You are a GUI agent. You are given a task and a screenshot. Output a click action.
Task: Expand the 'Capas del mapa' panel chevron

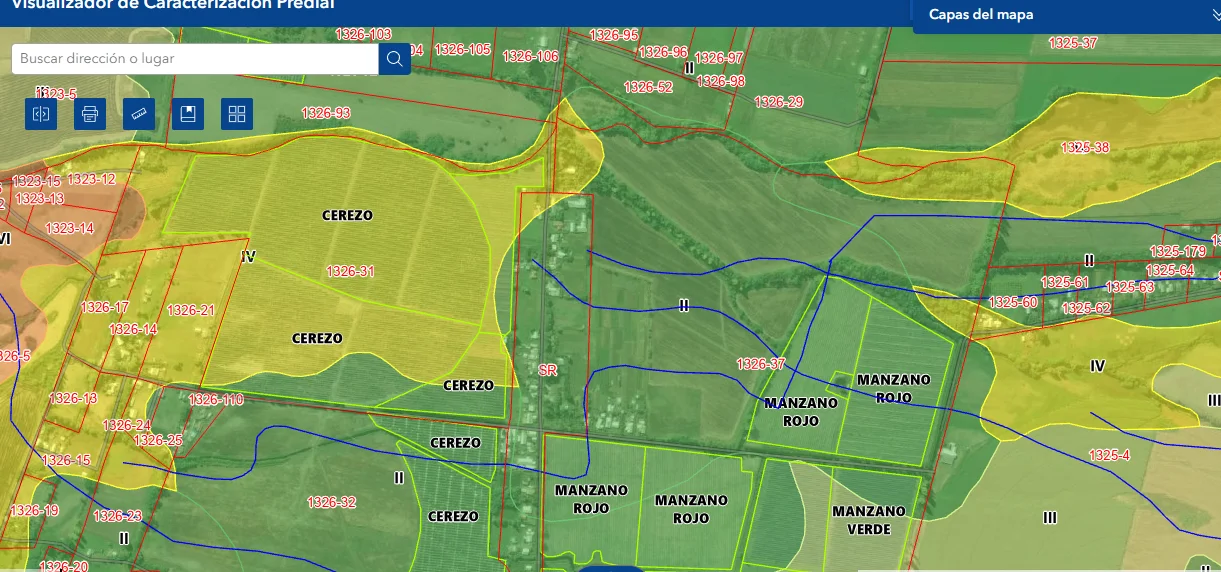[x=1210, y=15]
